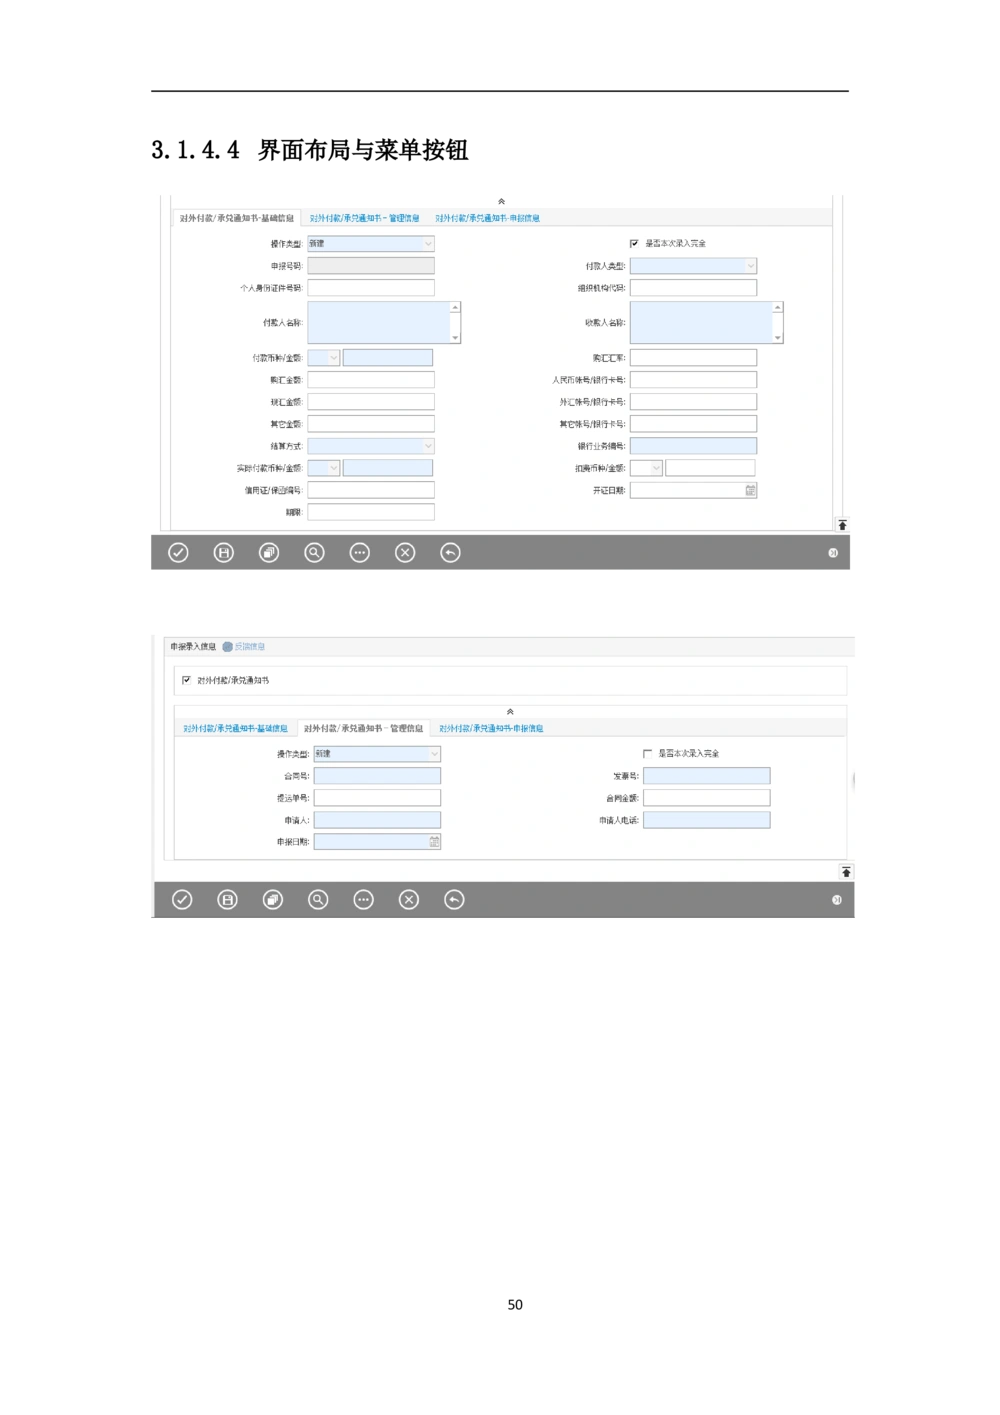Check the empty 是否本次录入完全 box
The width and height of the screenshot is (1000, 1415).
[647, 754]
